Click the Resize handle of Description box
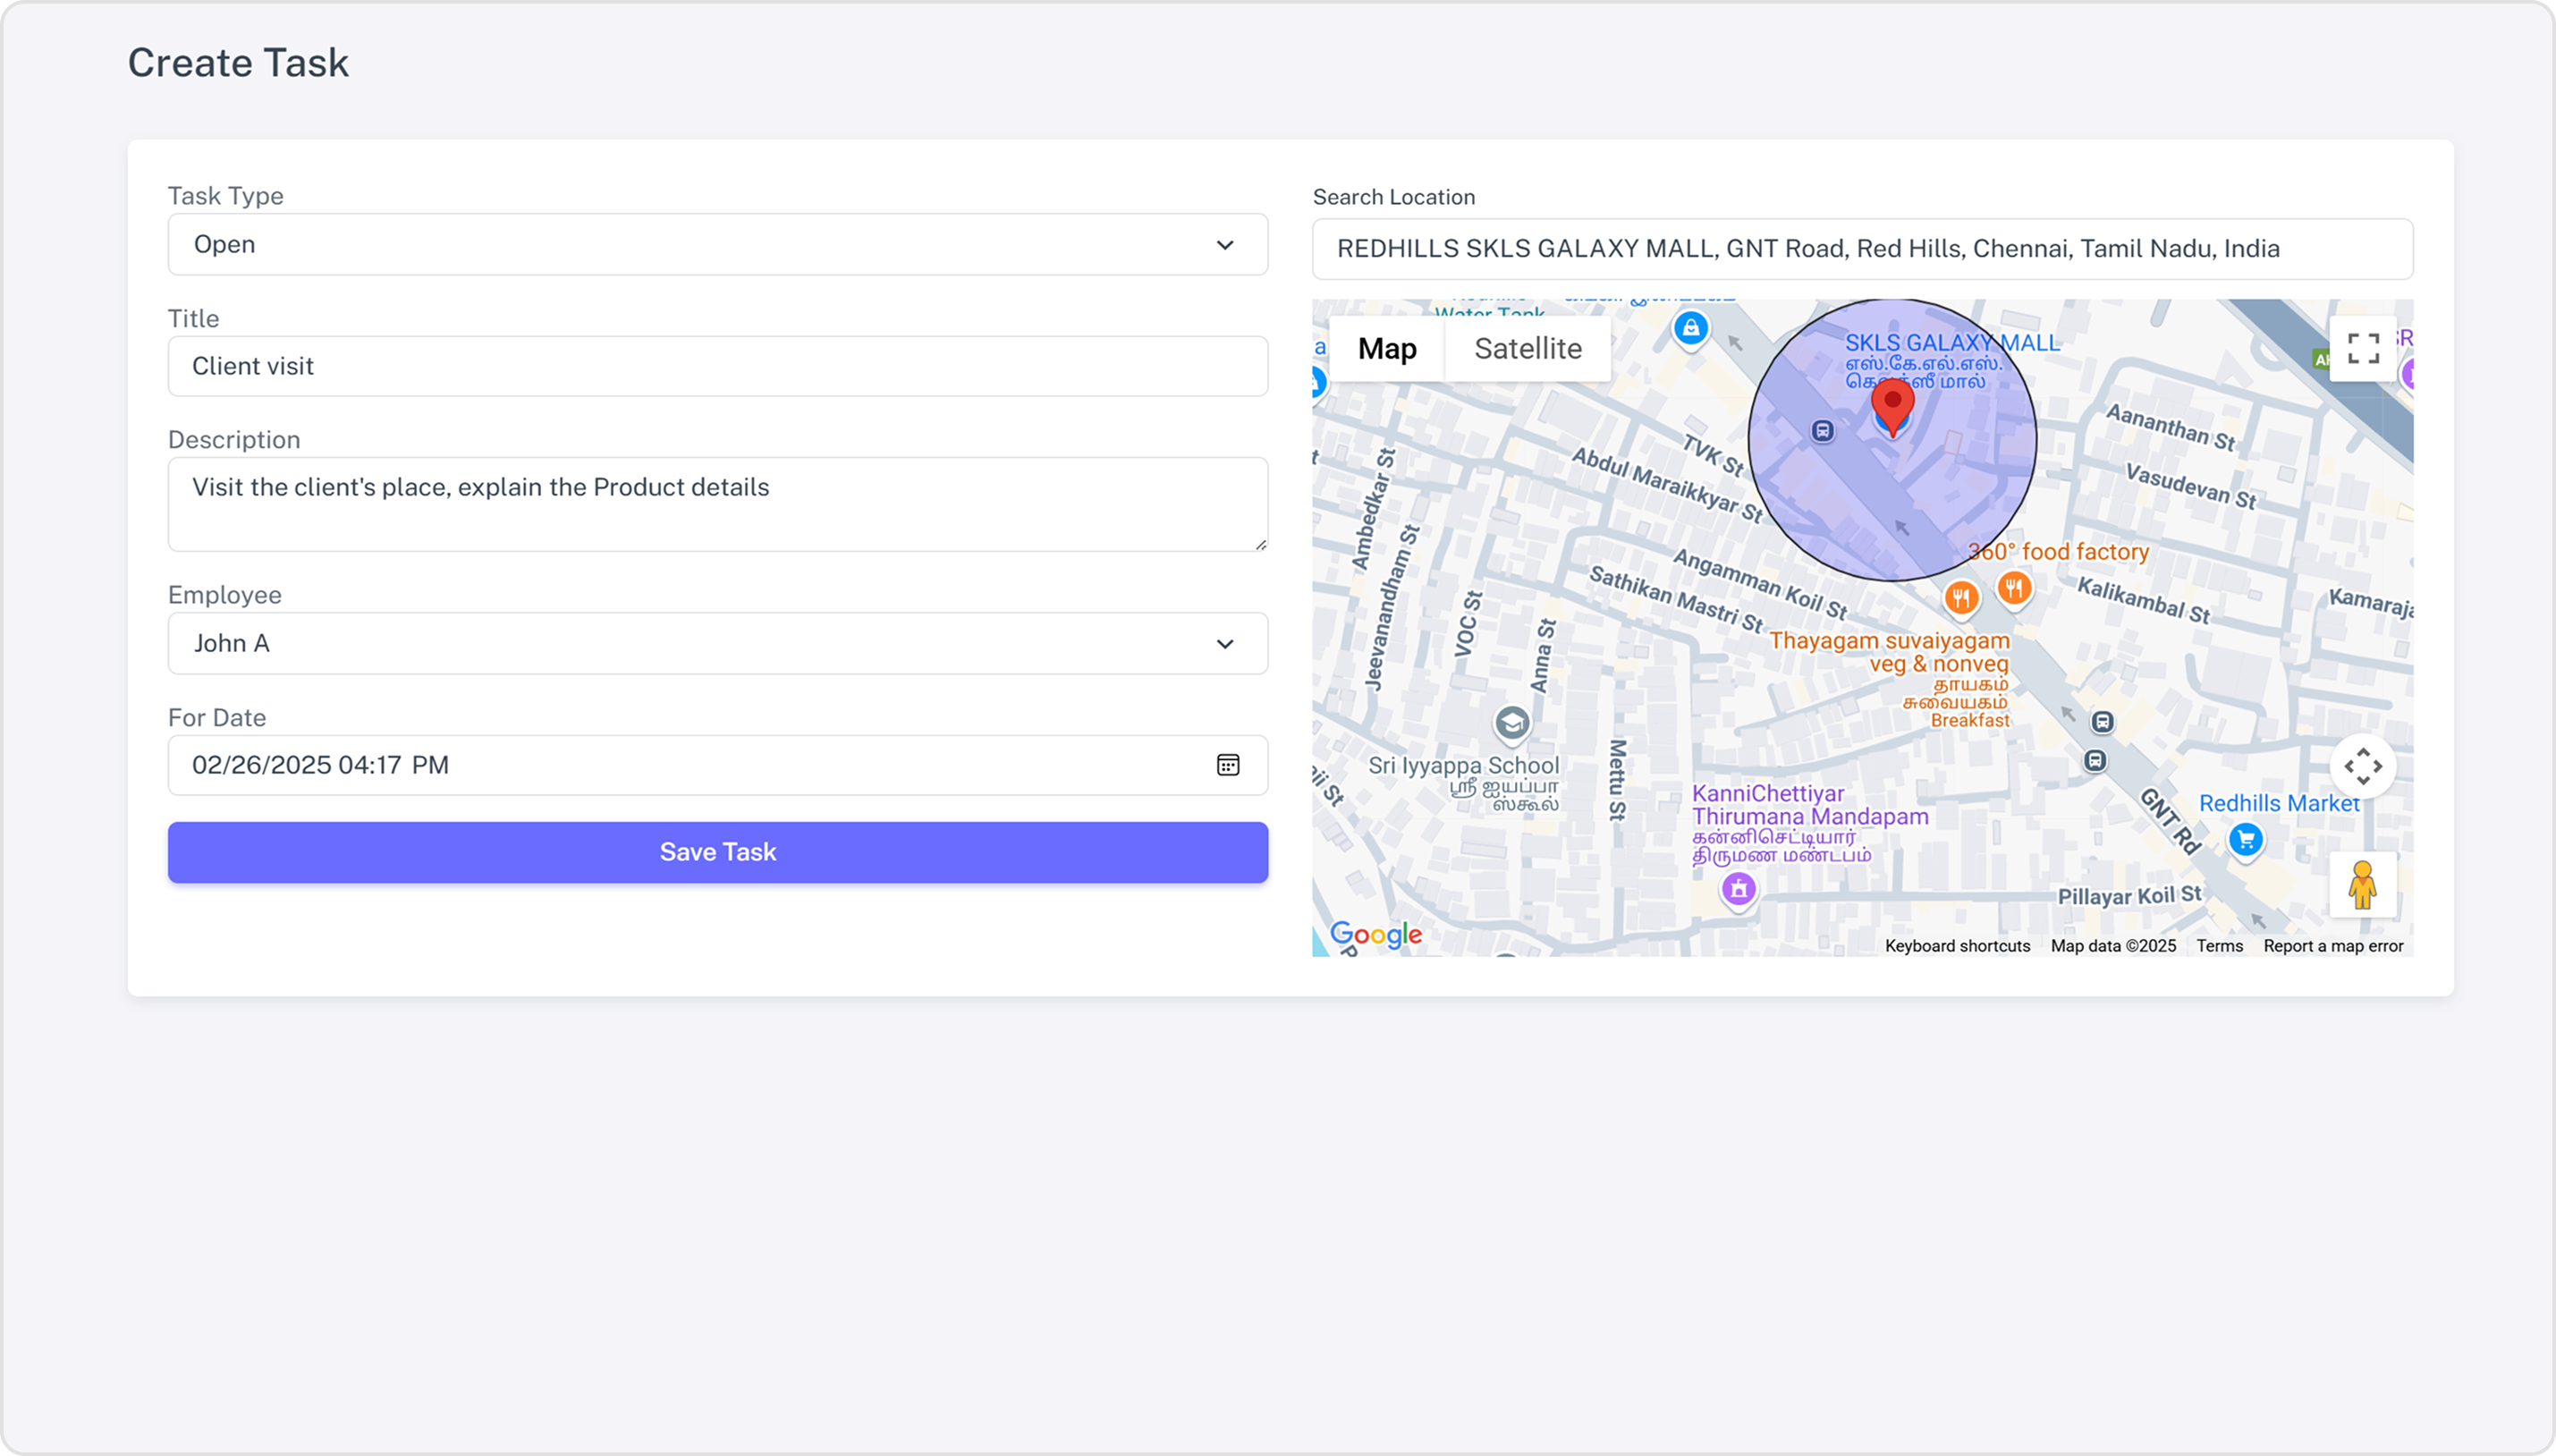 [x=1260, y=544]
